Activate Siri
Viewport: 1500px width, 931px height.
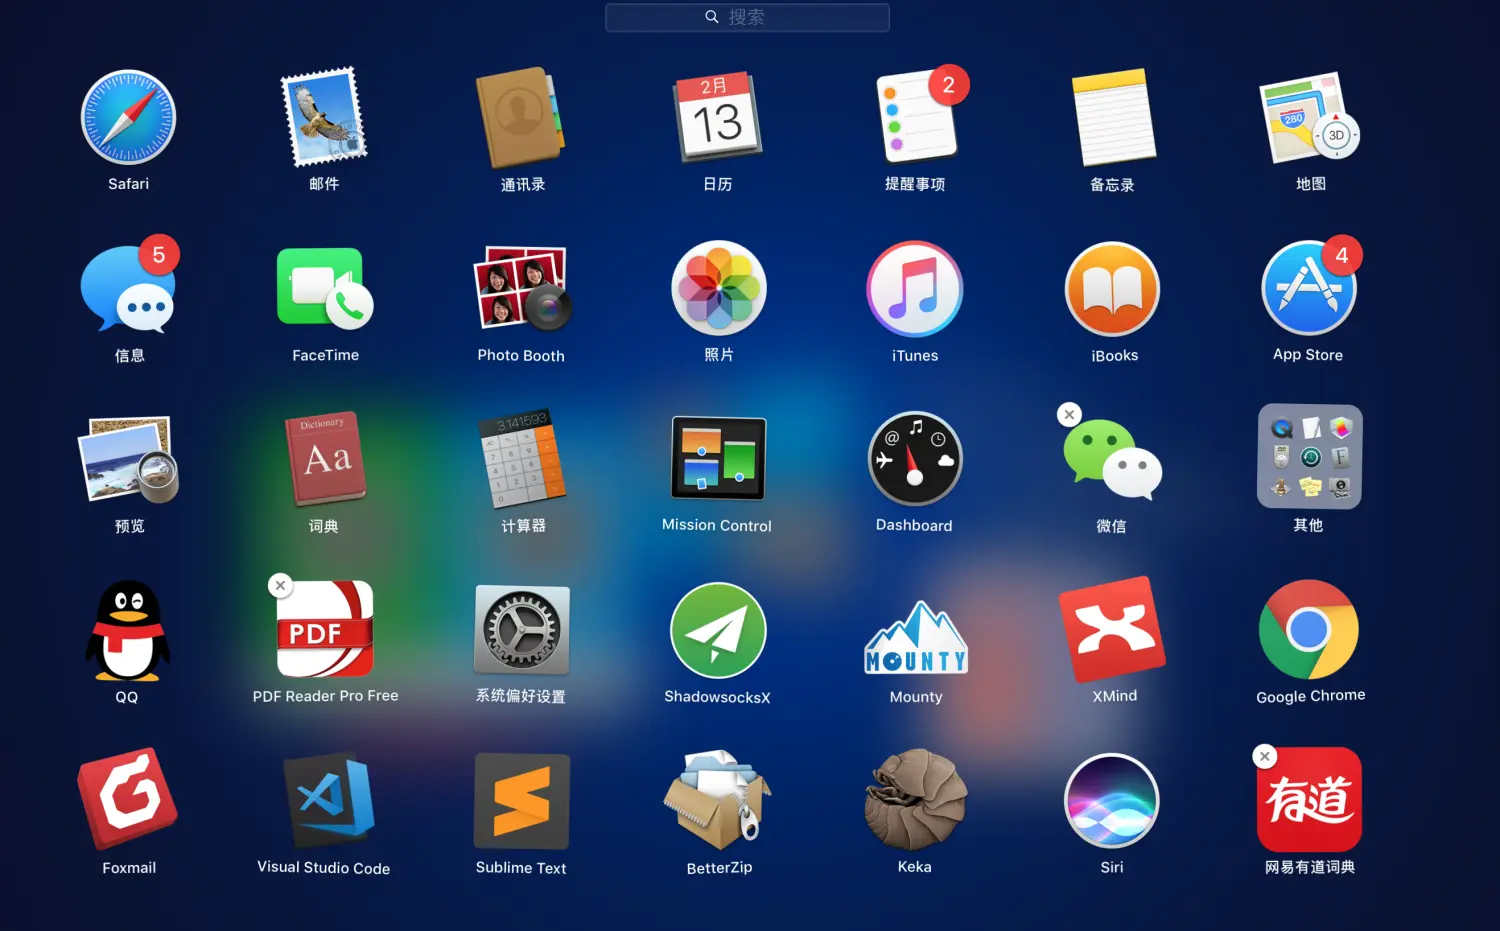pyautogui.click(x=1112, y=801)
